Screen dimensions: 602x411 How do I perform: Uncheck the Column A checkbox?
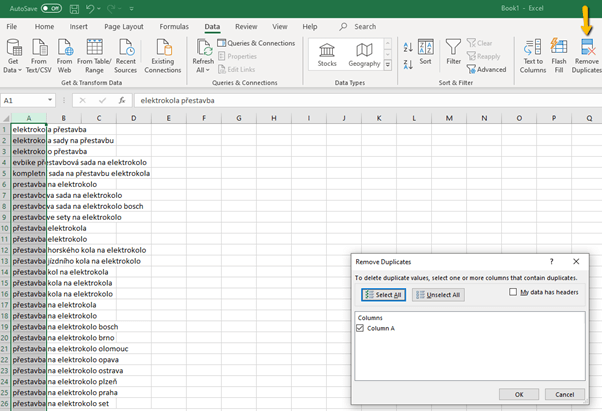360,328
